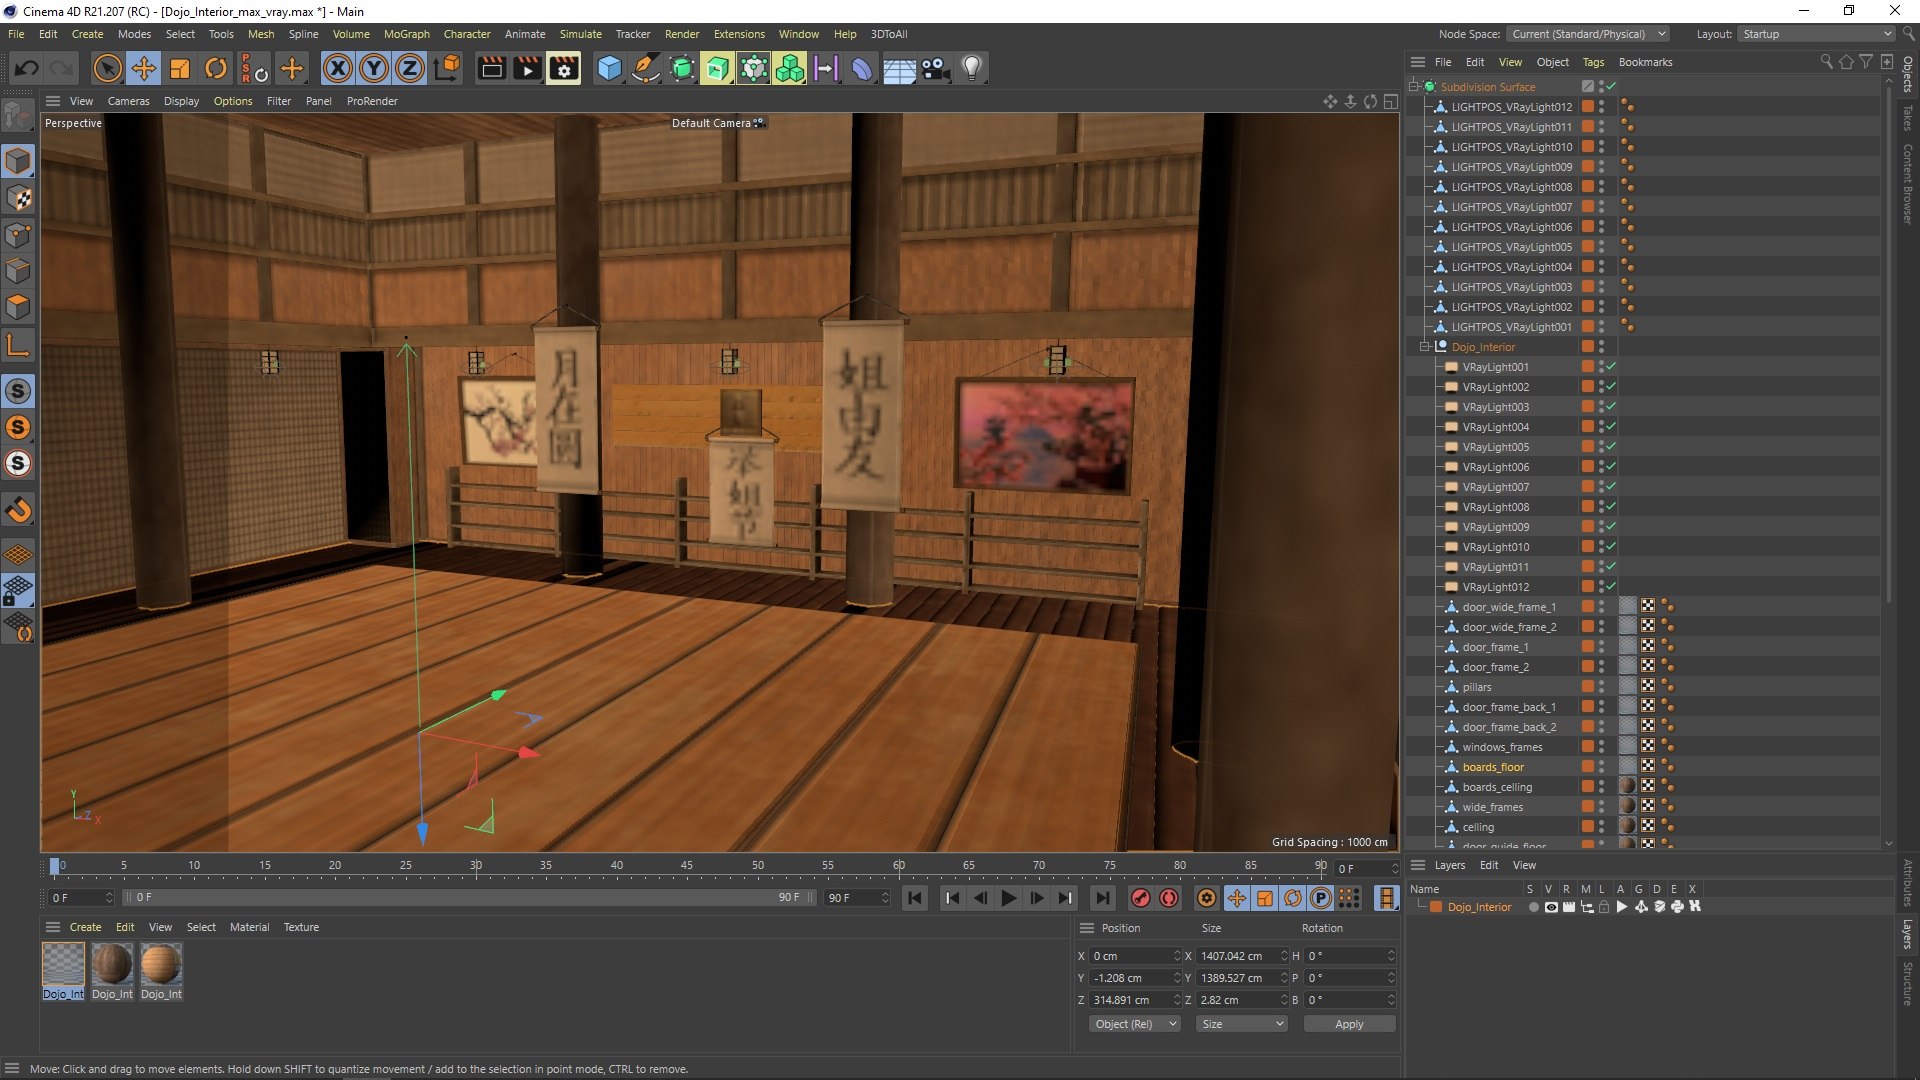
Task: Select the pillars object in tree
Action: pyautogui.click(x=1476, y=687)
